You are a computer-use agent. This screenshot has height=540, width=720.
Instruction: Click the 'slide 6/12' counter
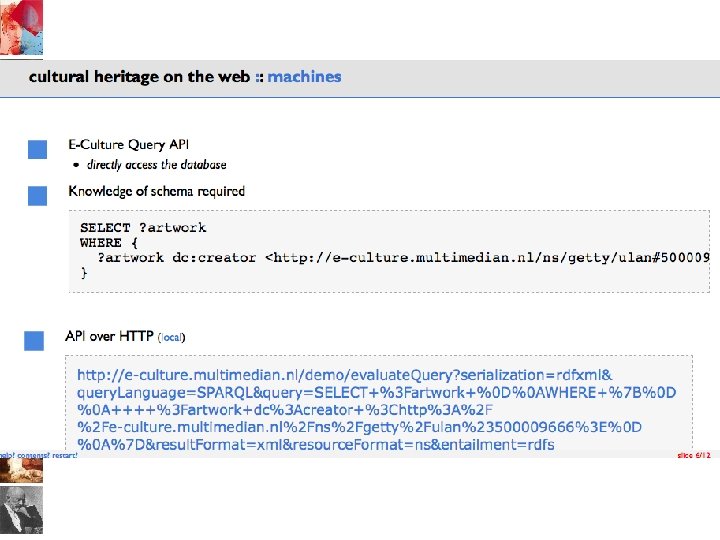[x=693, y=454]
